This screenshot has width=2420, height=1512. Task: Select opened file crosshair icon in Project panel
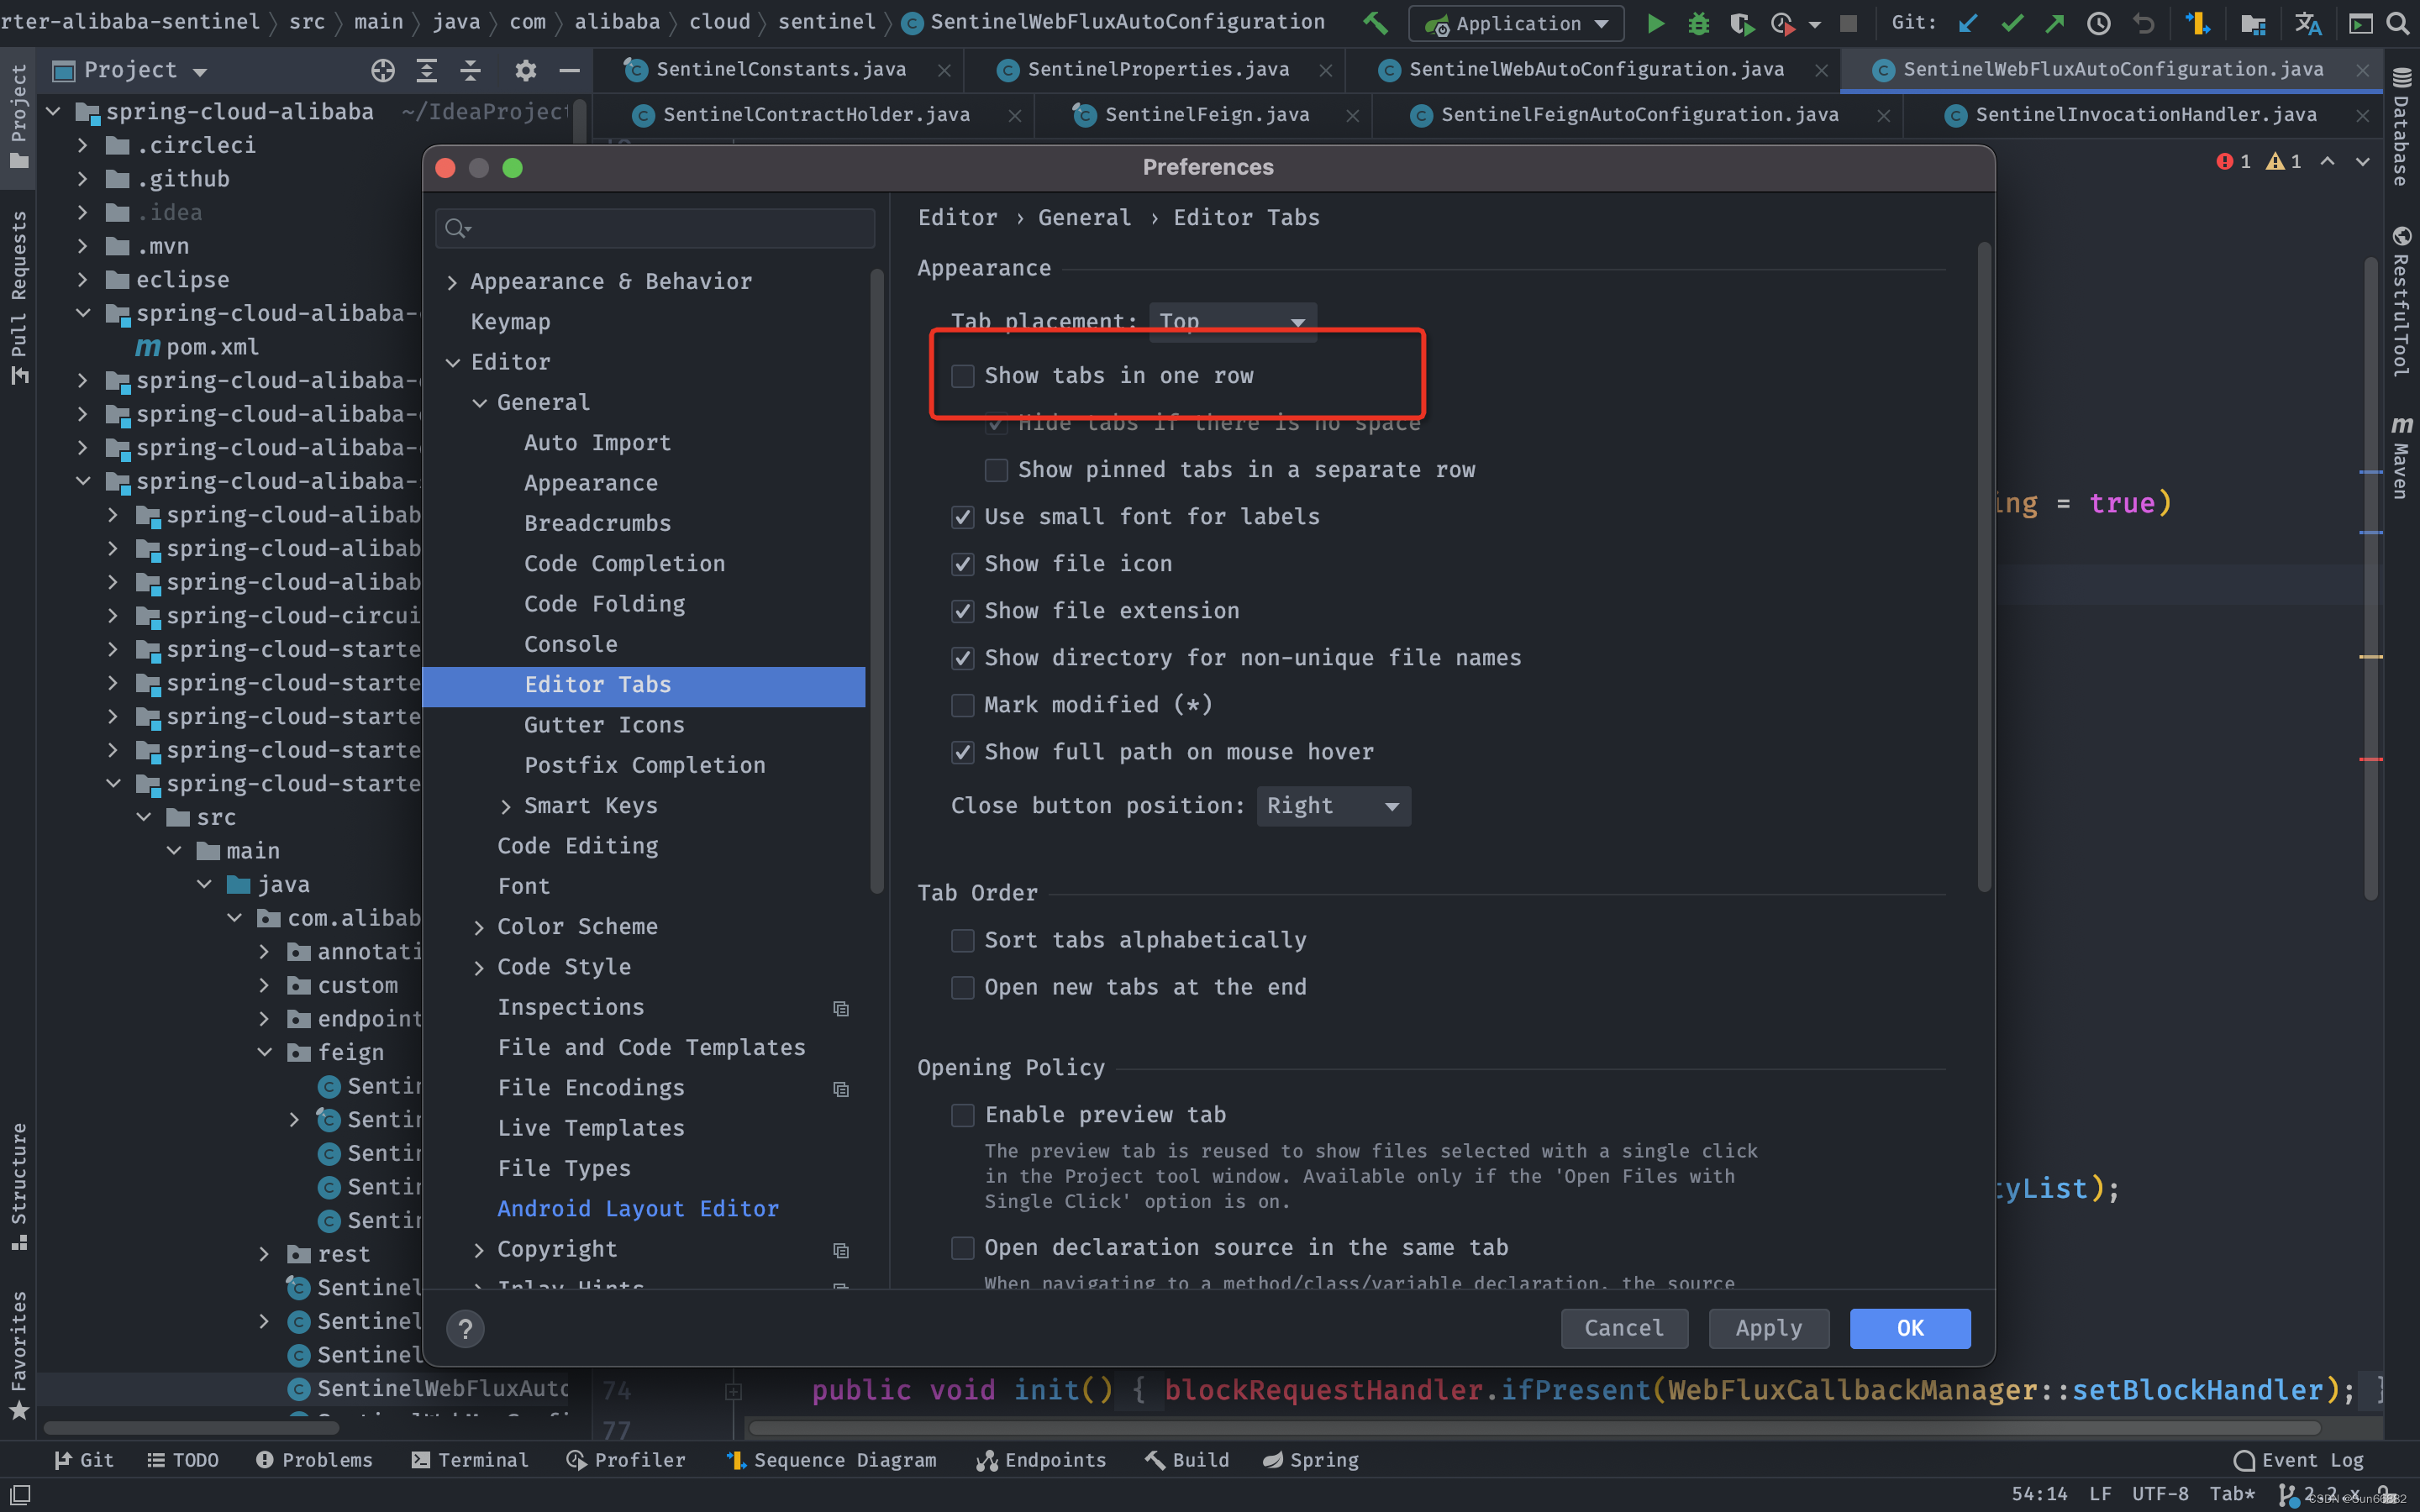[x=383, y=70]
